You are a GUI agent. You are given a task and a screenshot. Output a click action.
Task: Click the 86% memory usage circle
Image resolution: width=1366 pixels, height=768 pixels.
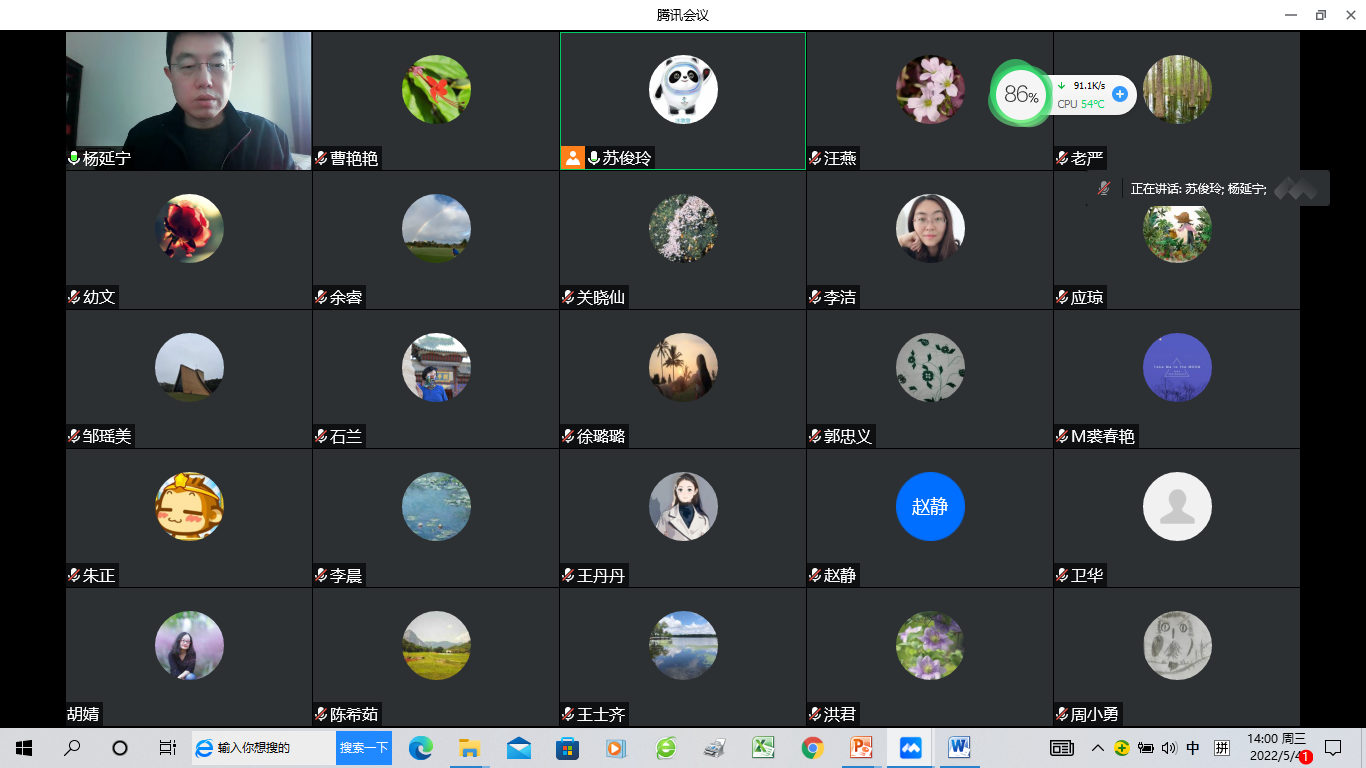pos(1020,95)
